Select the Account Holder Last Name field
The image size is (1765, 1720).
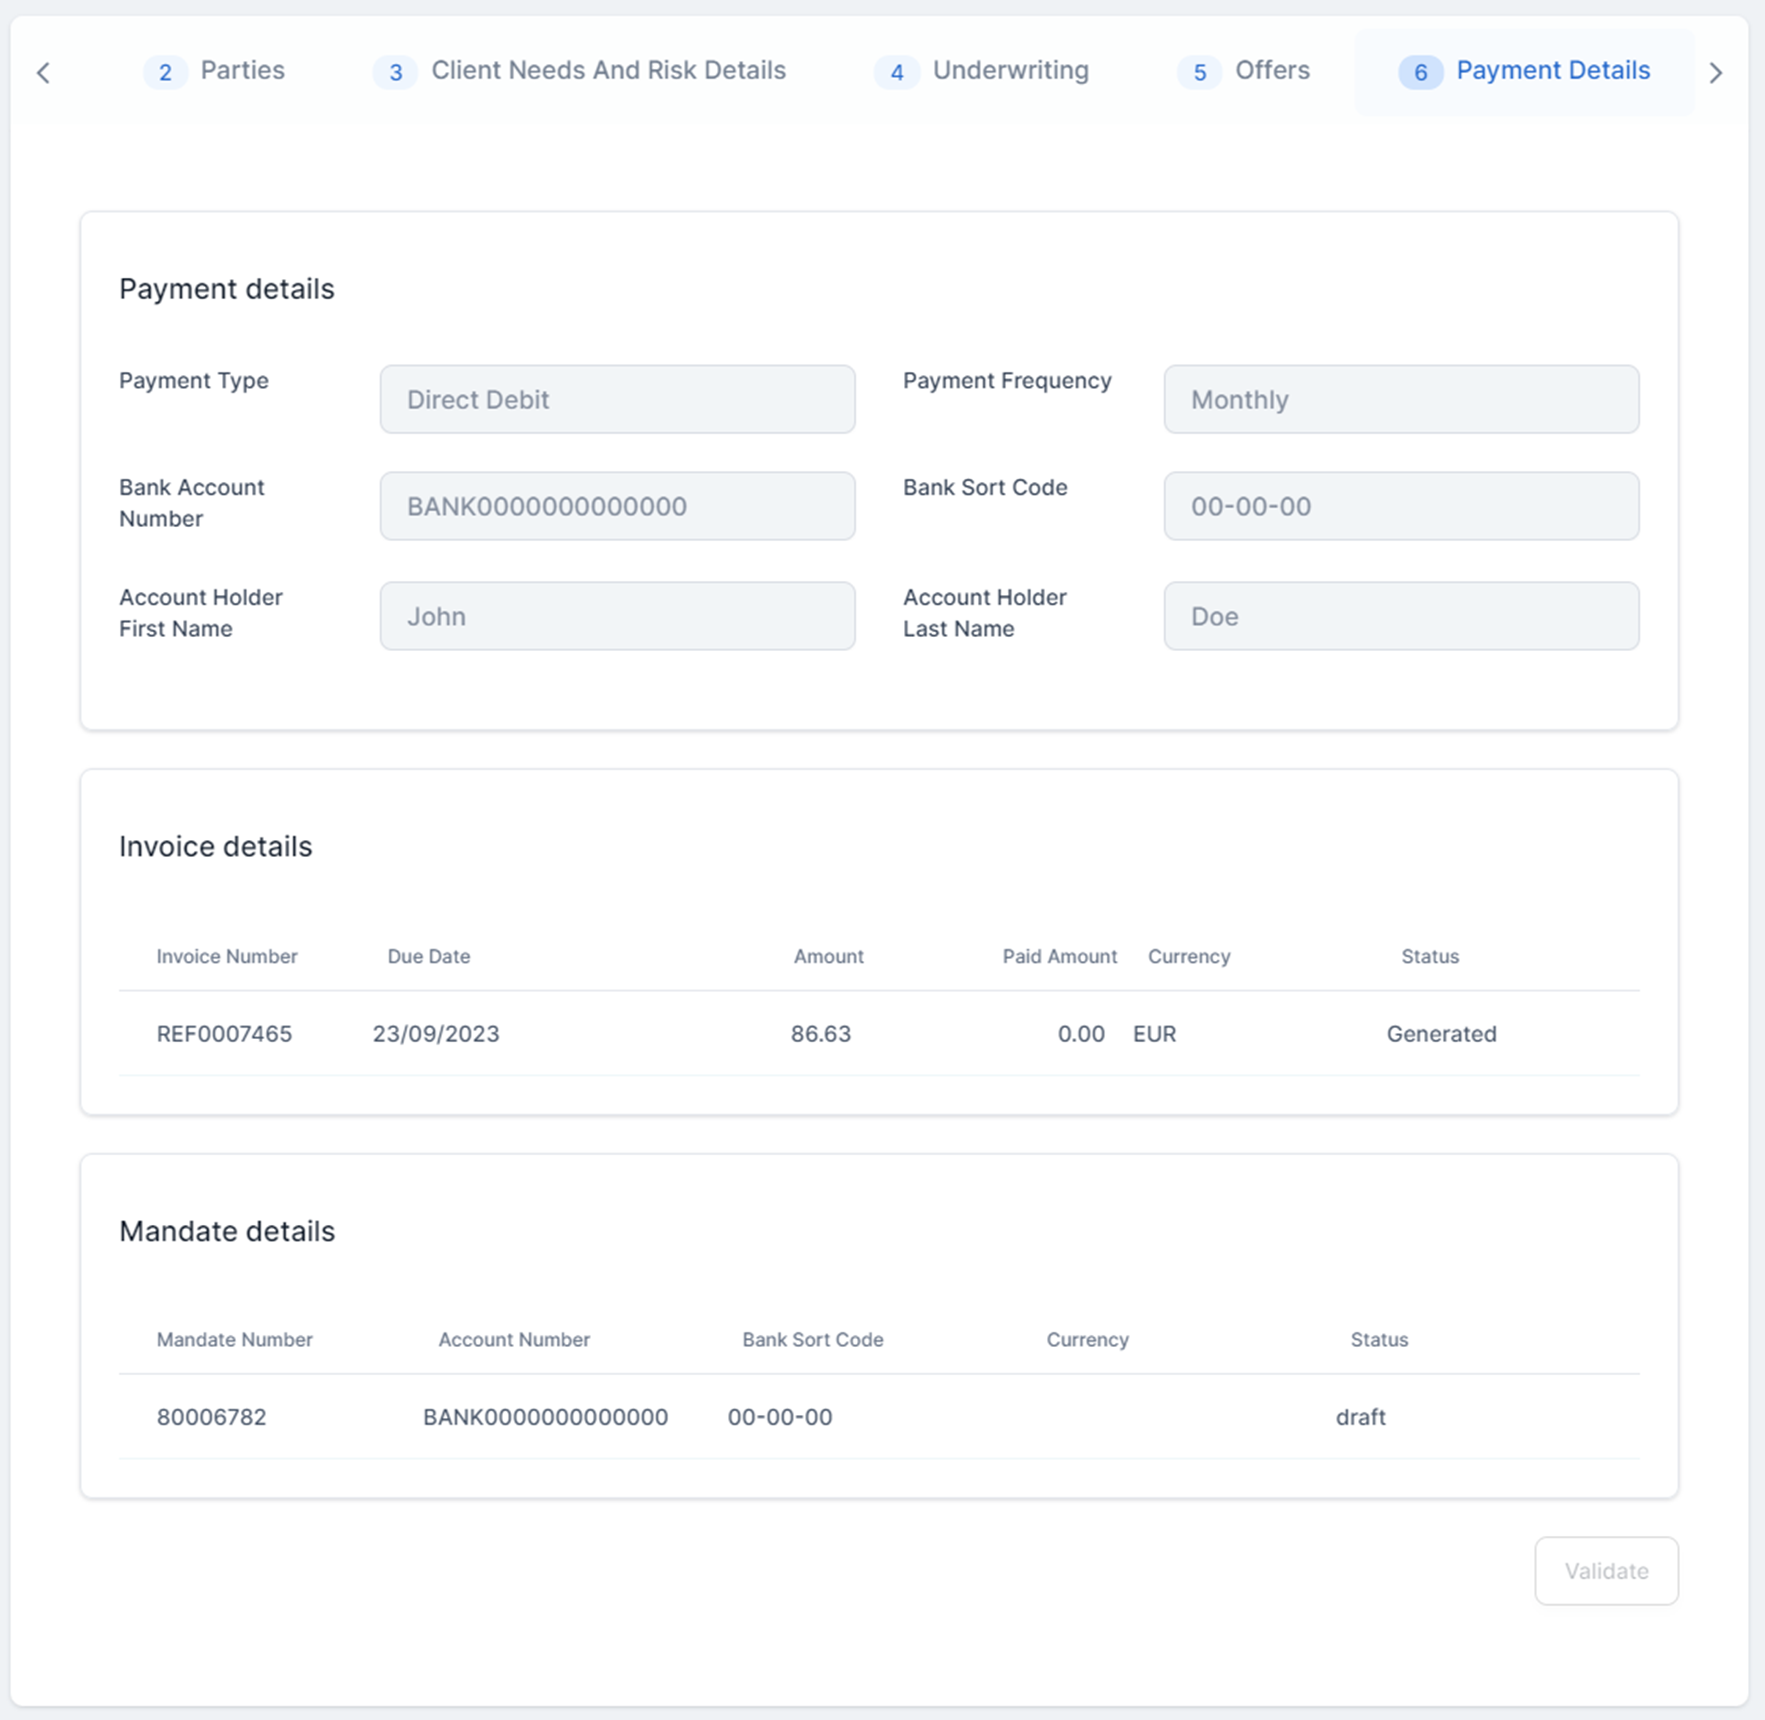[1400, 616]
